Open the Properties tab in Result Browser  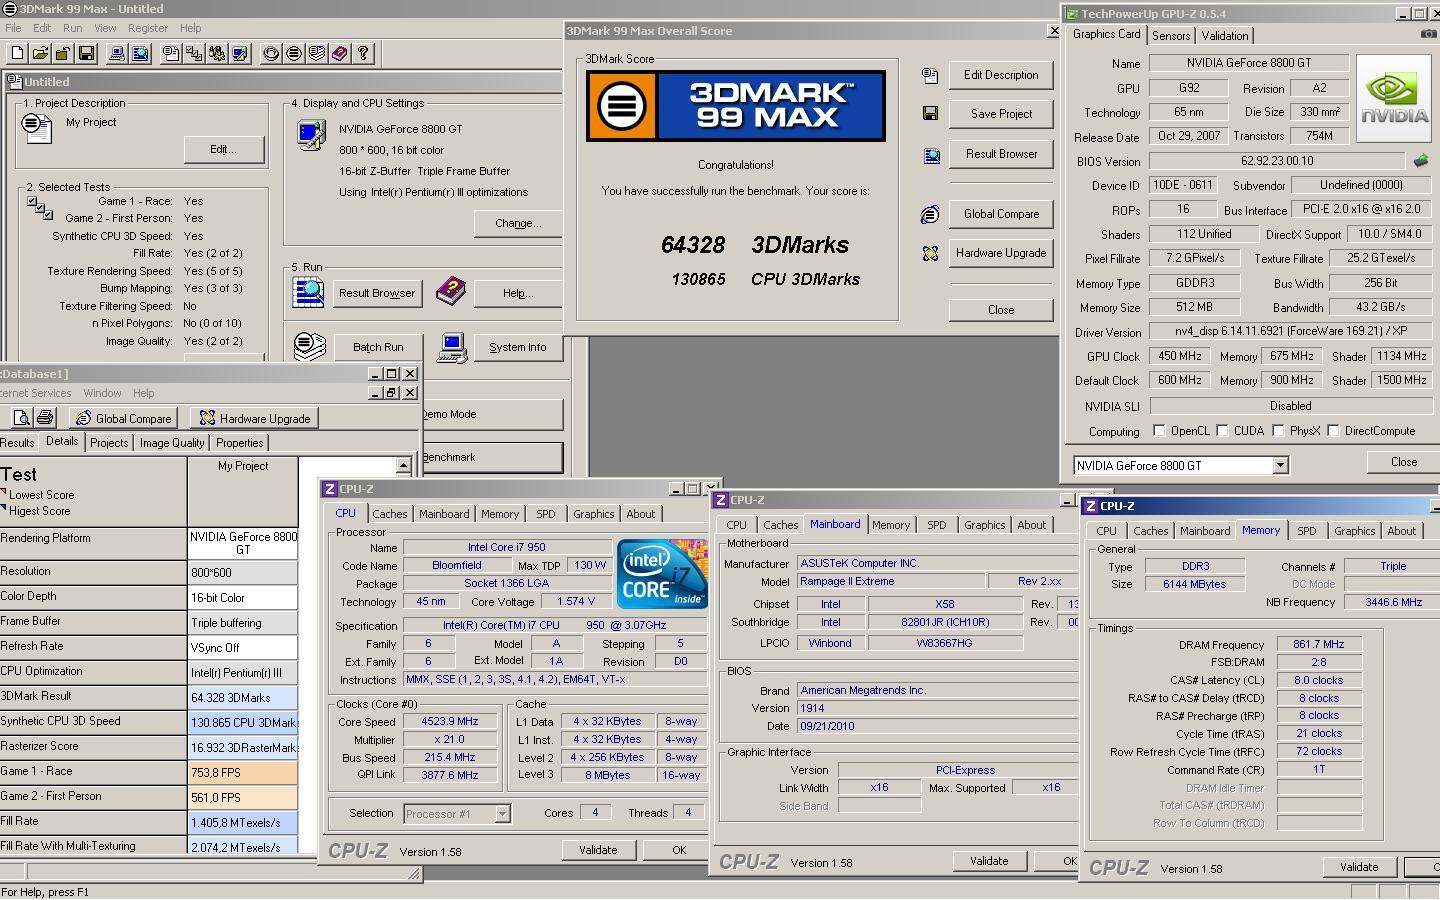(x=240, y=443)
